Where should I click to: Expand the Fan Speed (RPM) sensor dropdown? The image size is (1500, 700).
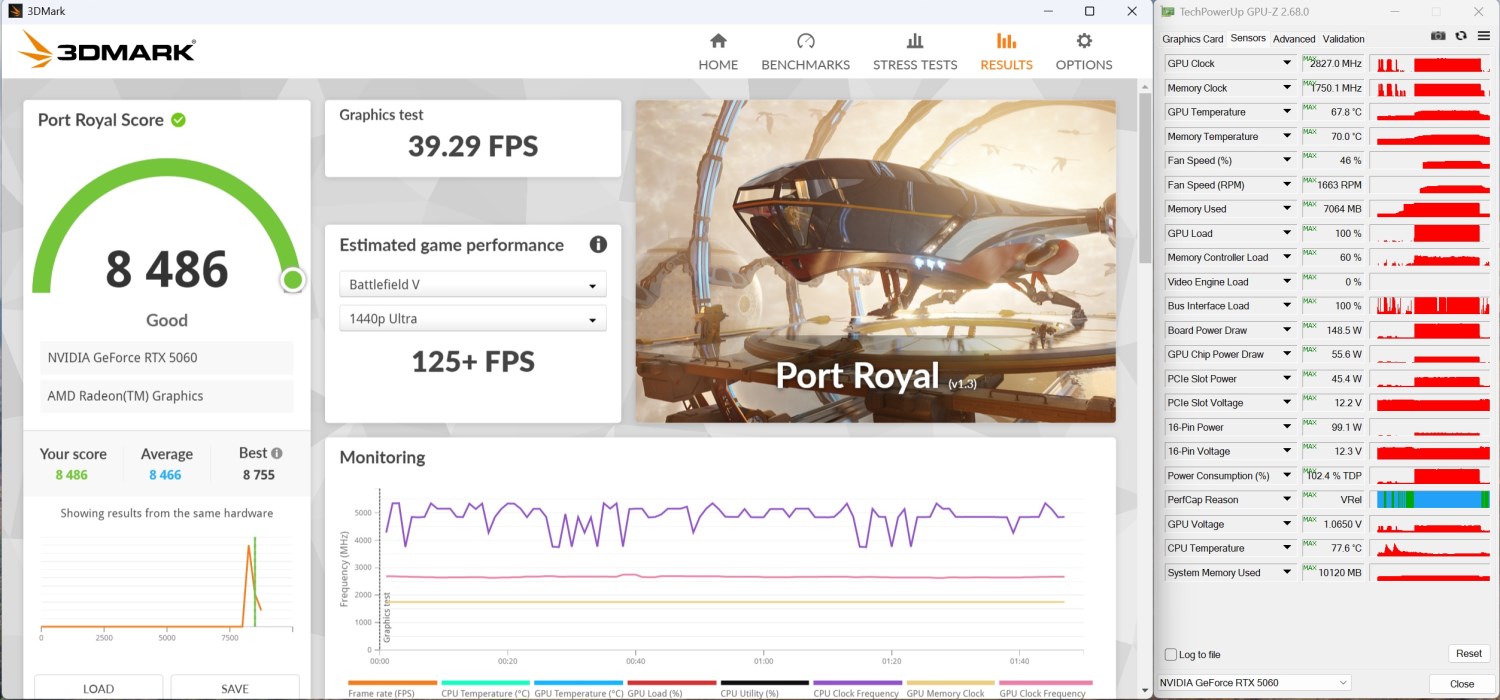pyautogui.click(x=1287, y=185)
